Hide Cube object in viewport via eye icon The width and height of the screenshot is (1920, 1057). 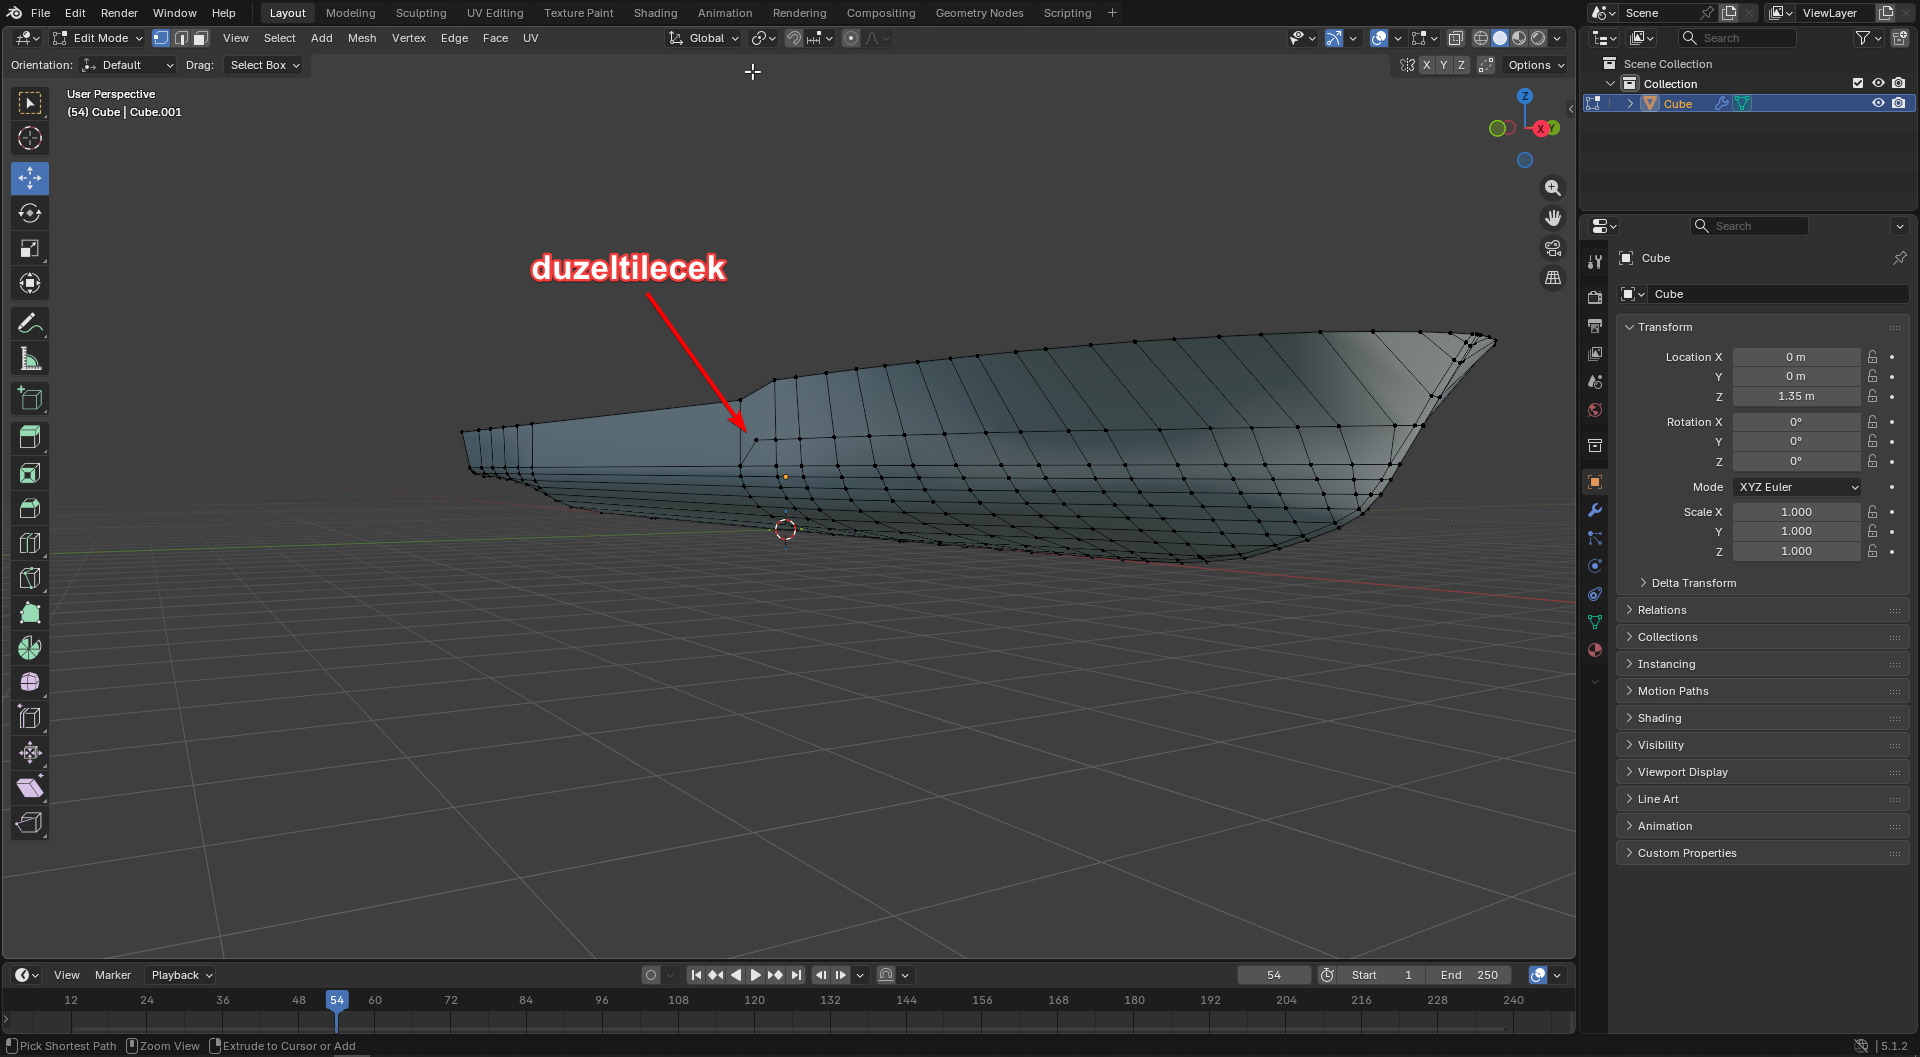point(1878,103)
